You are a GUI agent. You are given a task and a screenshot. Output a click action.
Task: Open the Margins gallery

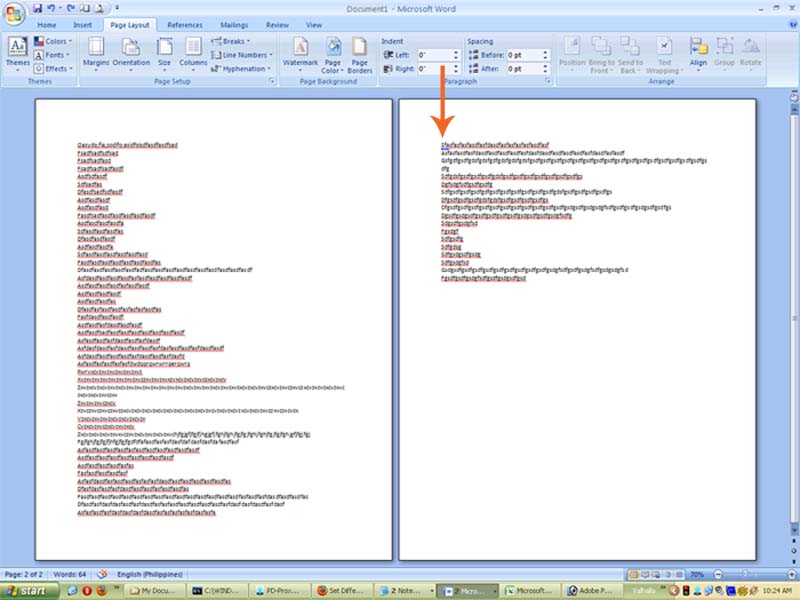(97, 57)
